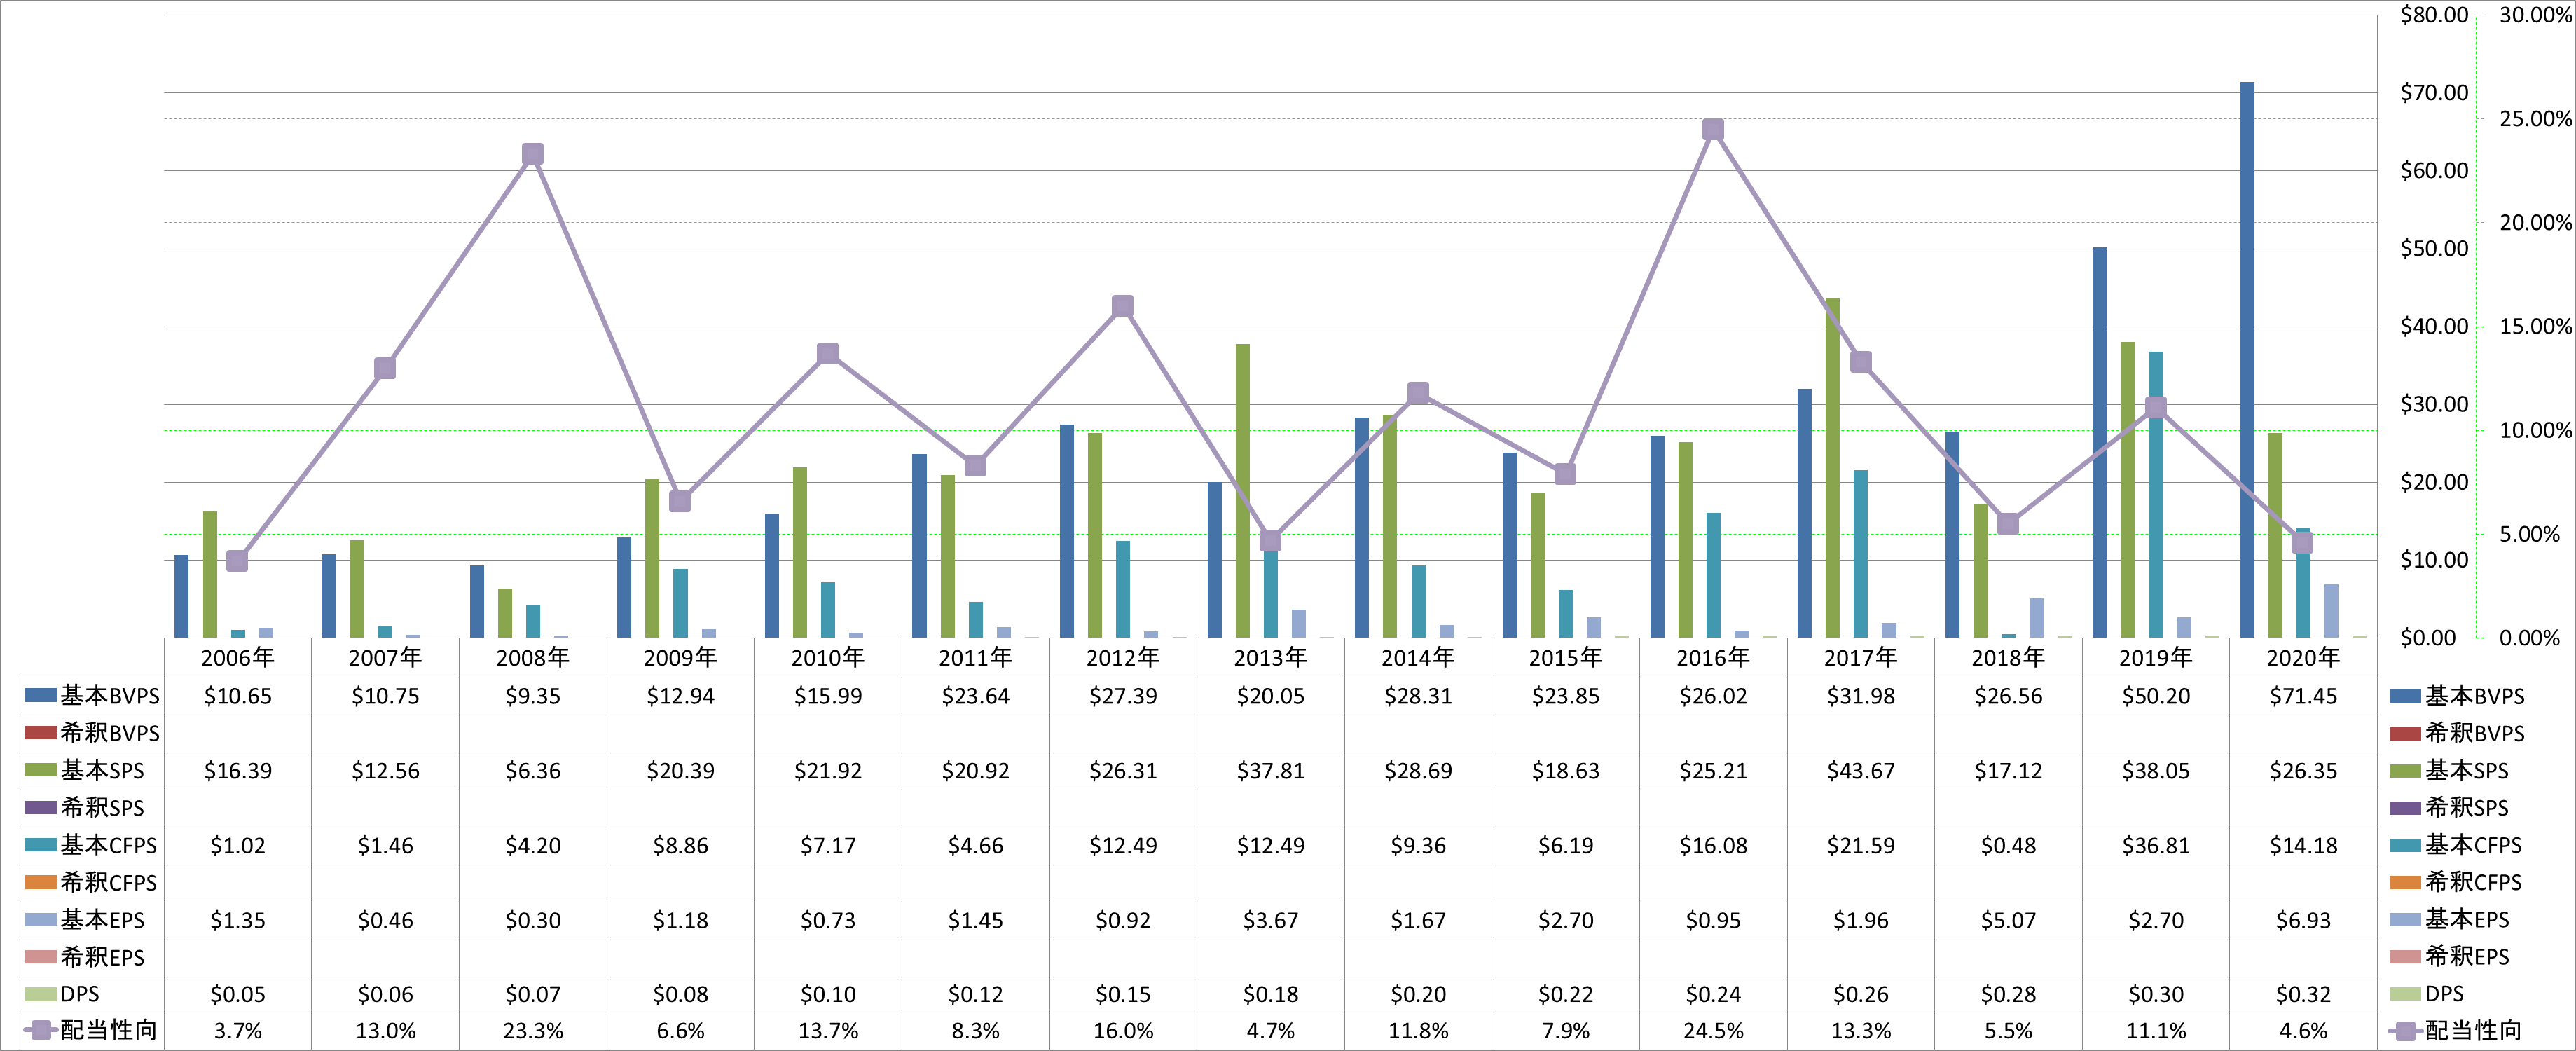2576x1051 pixels.
Task: Click the $37.81 基本SPS cell
Action: pos(1270,771)
